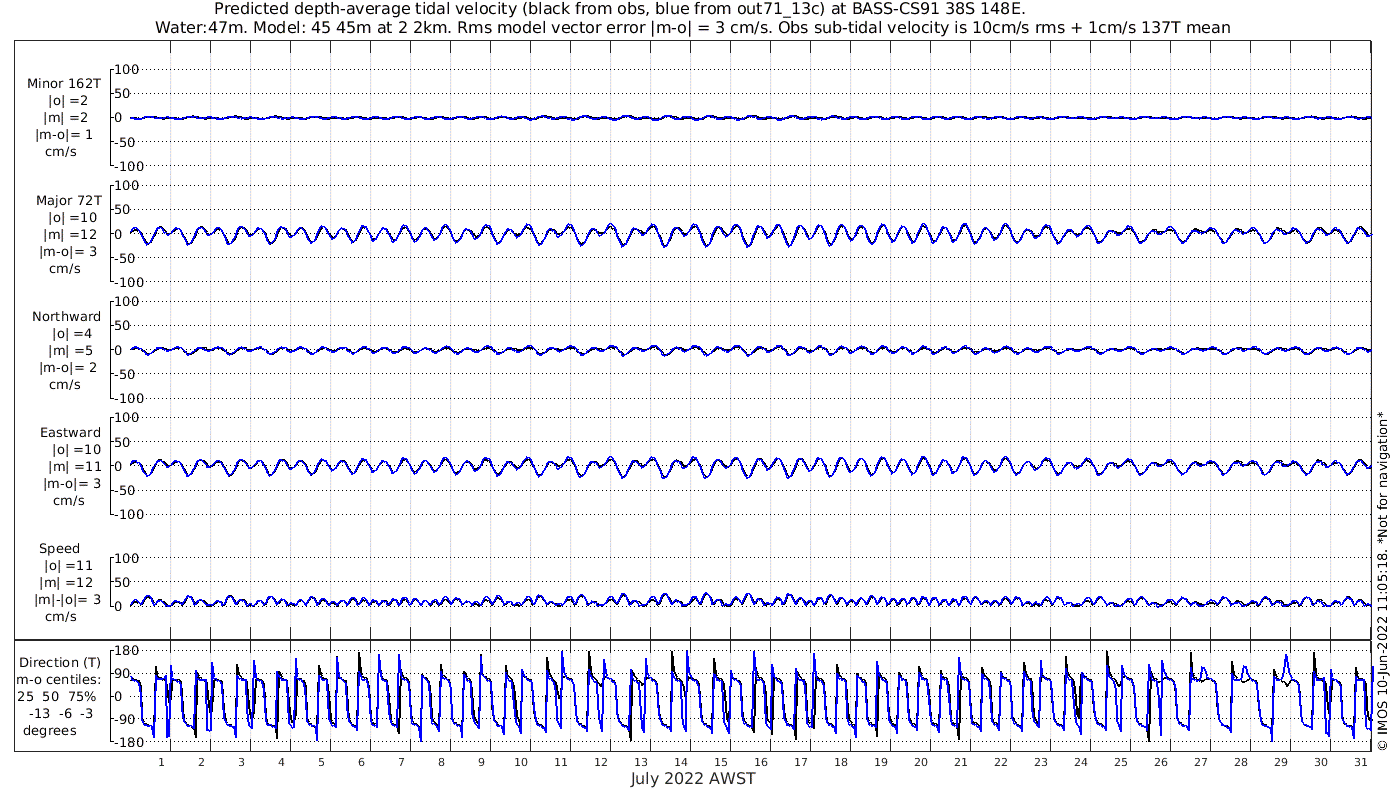Click day '14' on the date axis

pyautogui.click(x=681, y=762)
